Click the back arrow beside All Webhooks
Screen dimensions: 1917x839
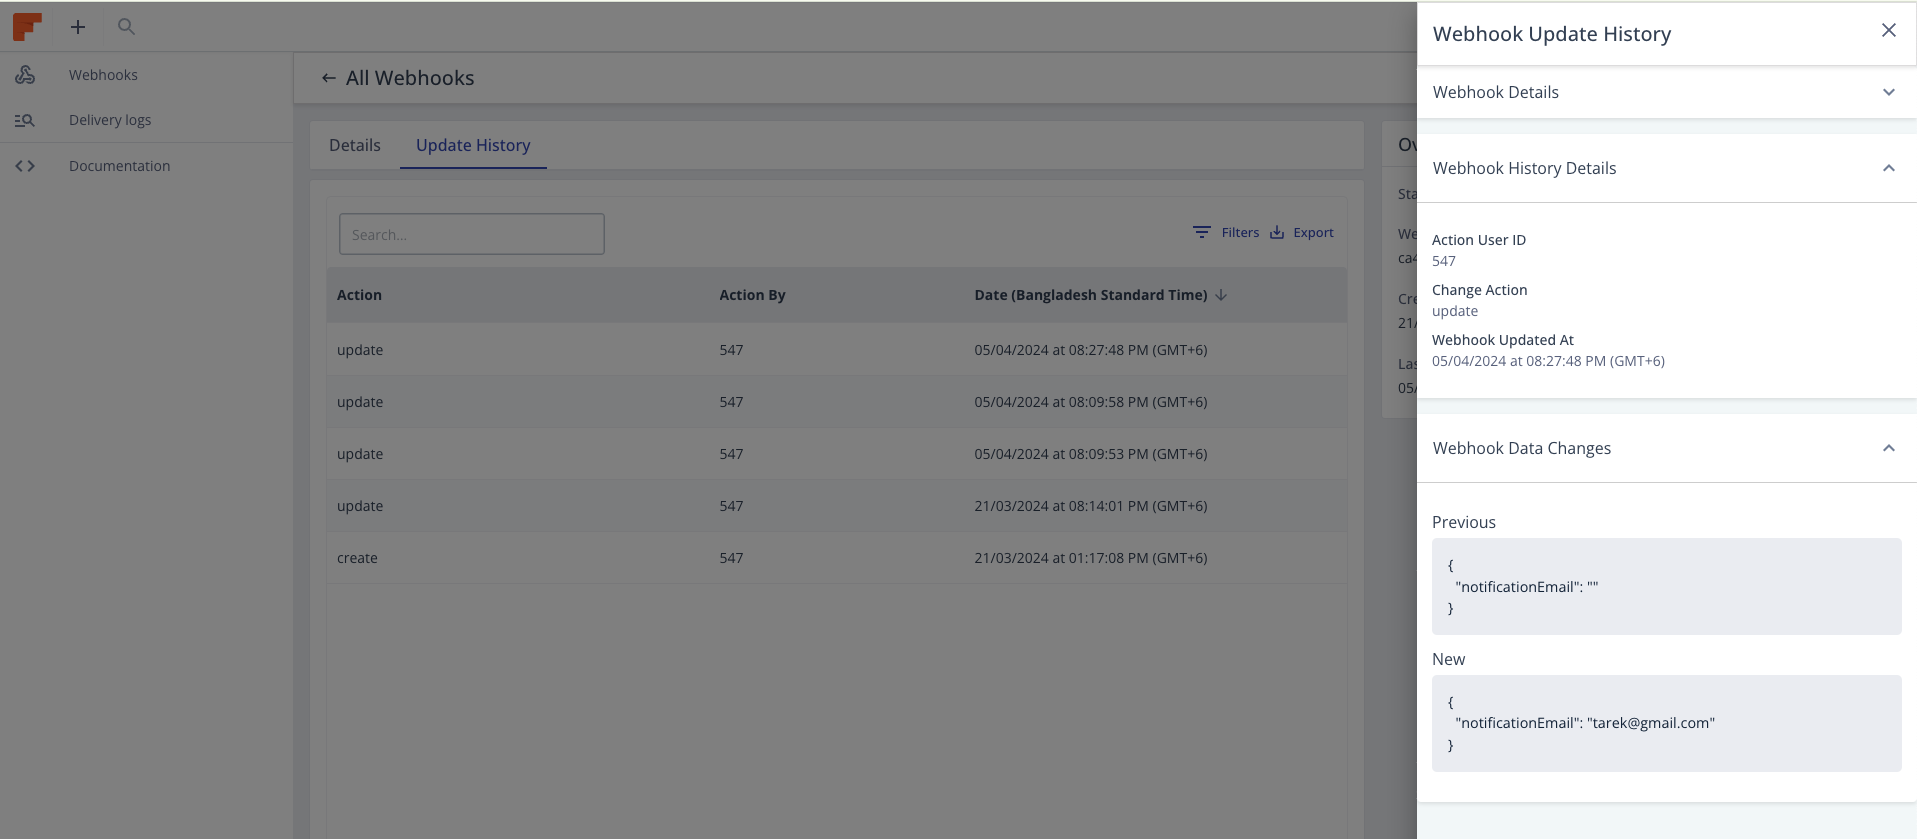tap(328, 78)
